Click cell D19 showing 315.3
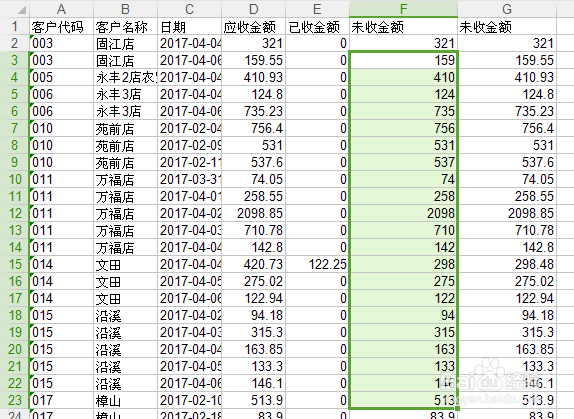Image resolution: width=574 pixels, height=419 pixels. [253, 332]
